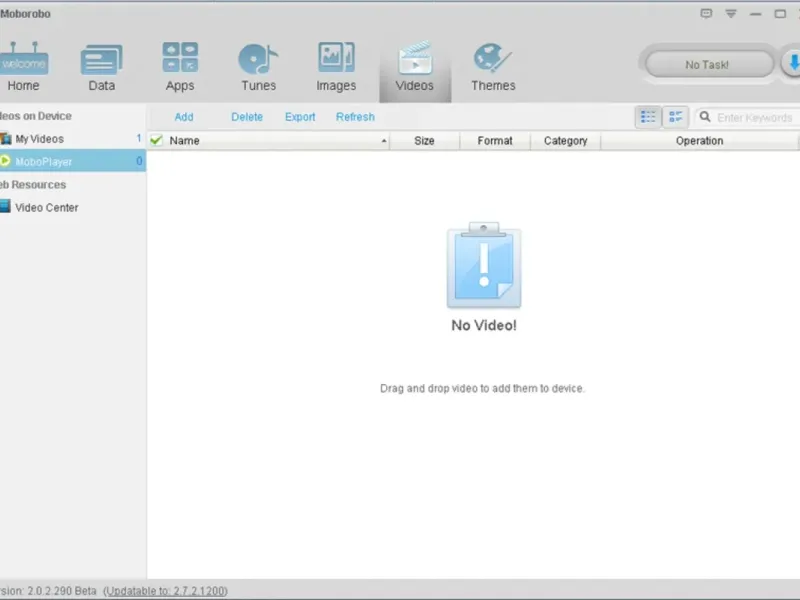Click Delete in the video toolbar

[247, 117]
